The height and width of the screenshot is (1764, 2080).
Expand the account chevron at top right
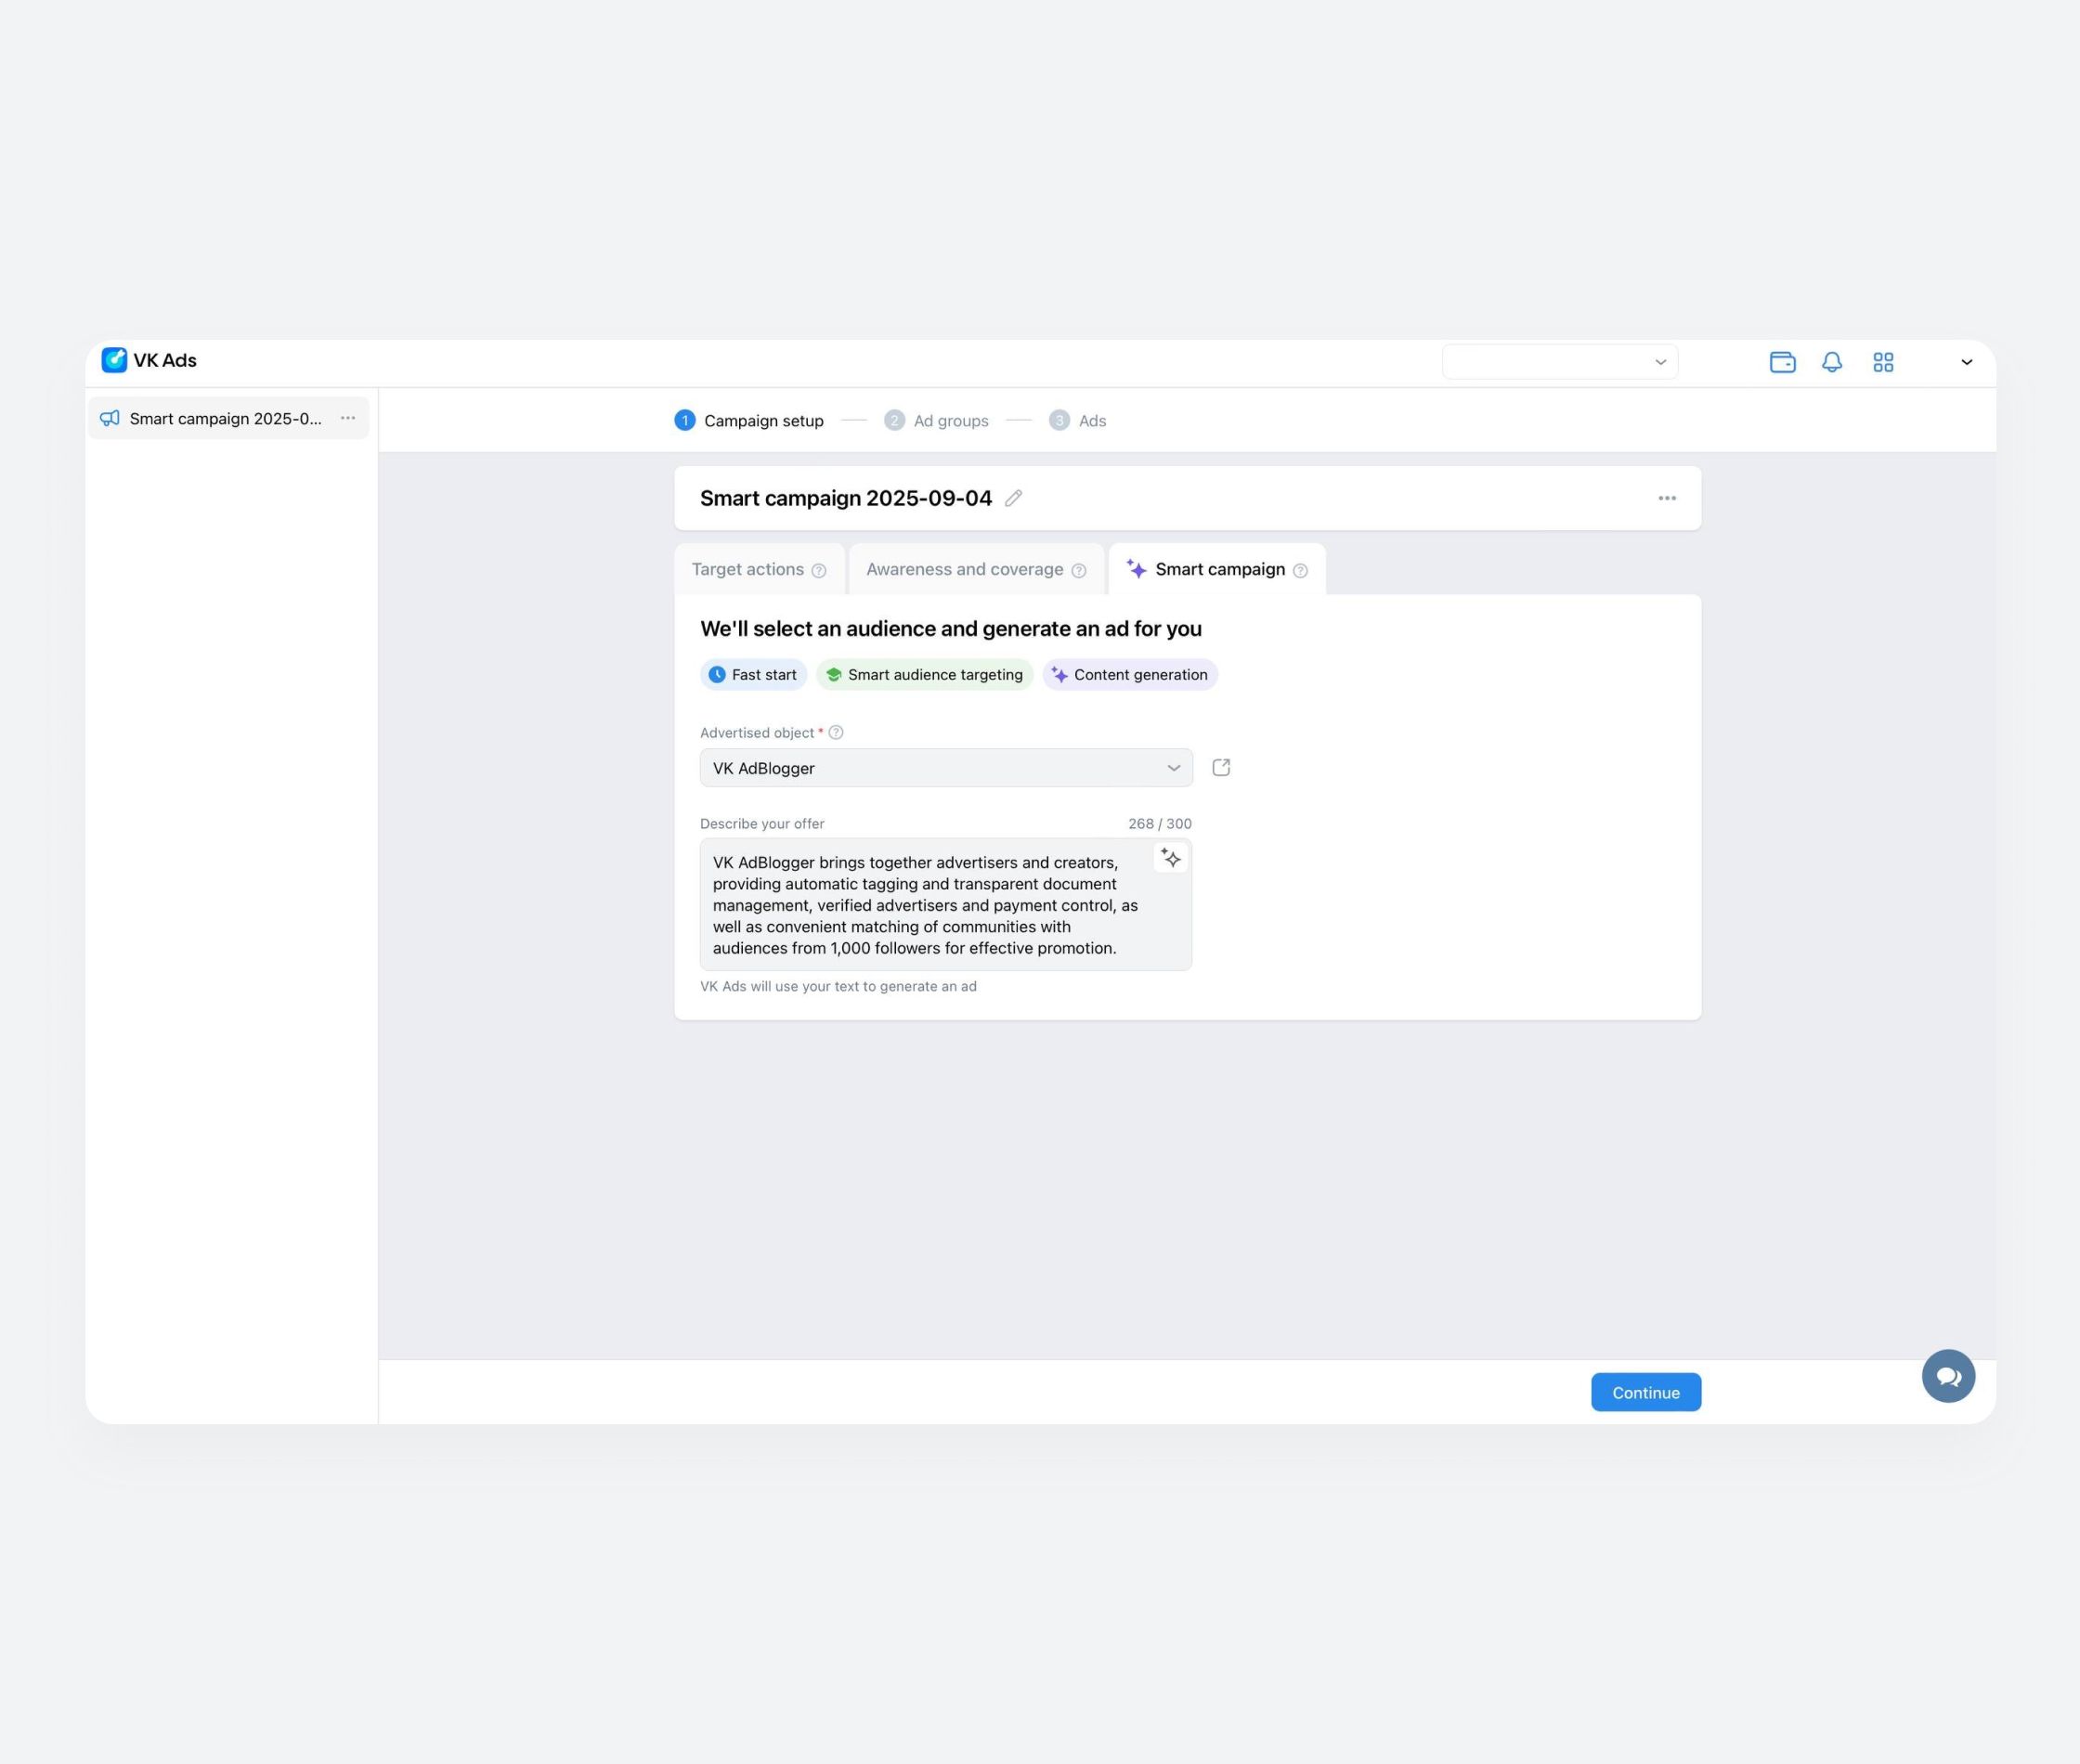(1966, 362)
